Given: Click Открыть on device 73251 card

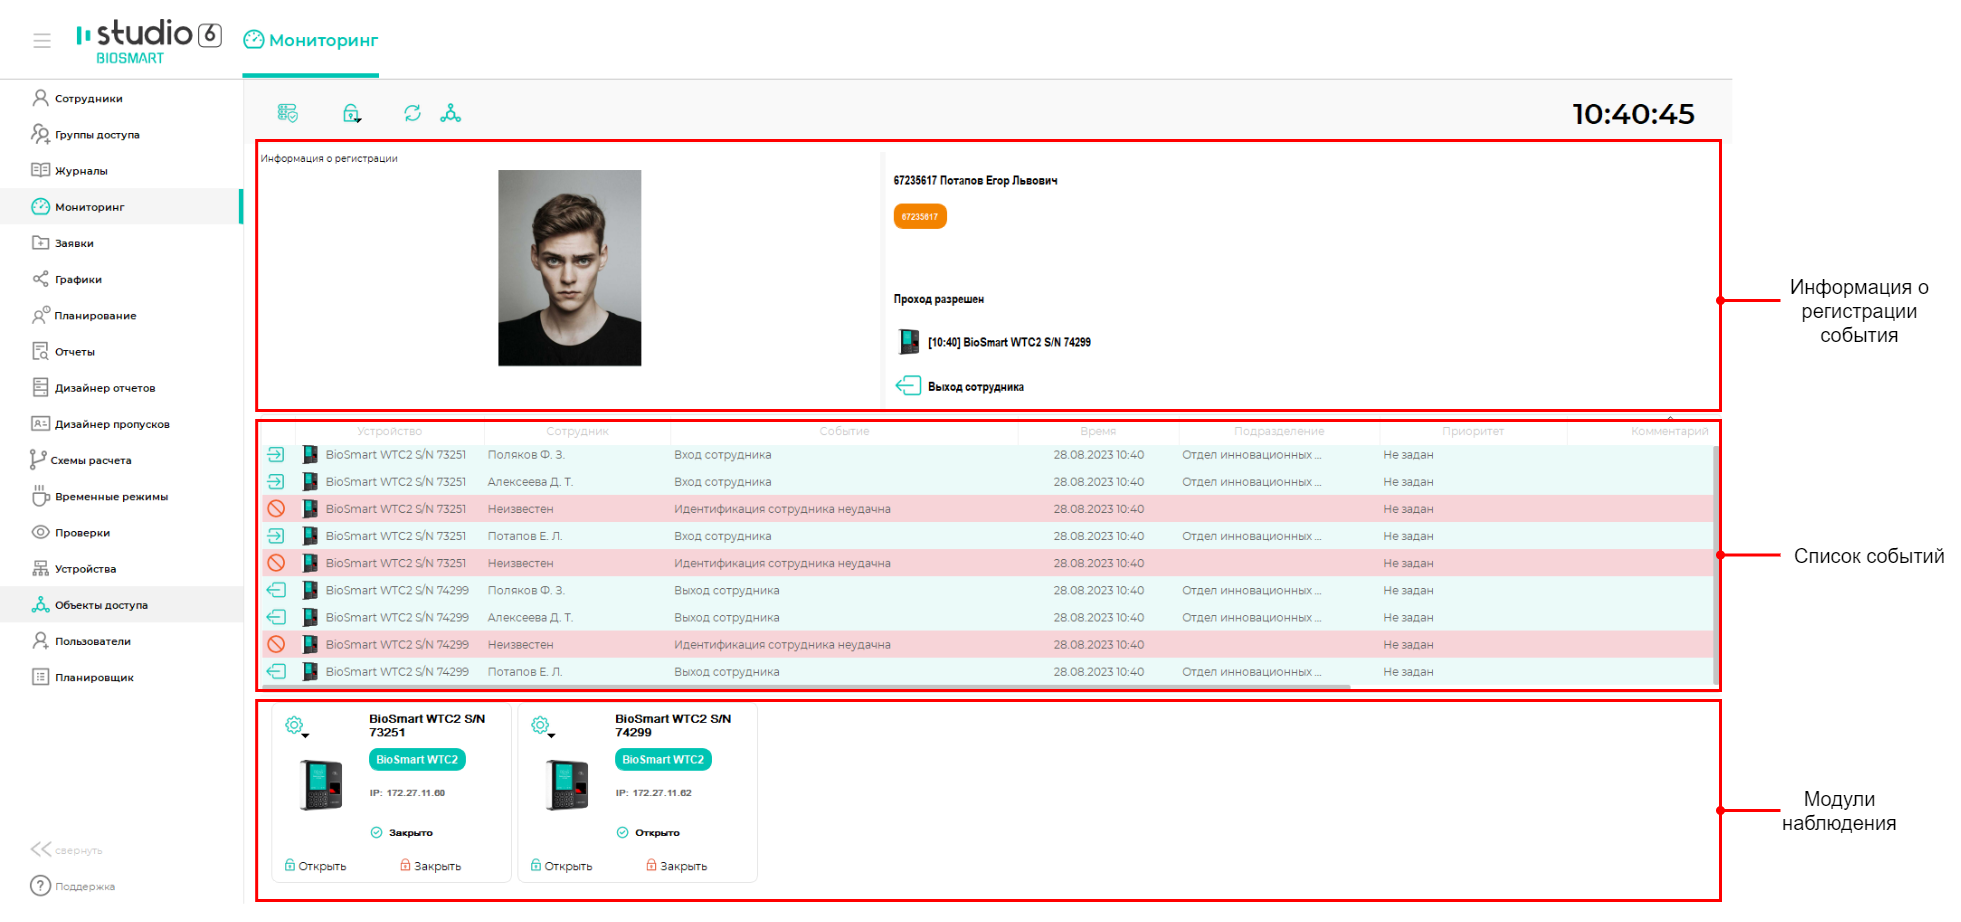Looking at the screenshot, I should [315, 866].
